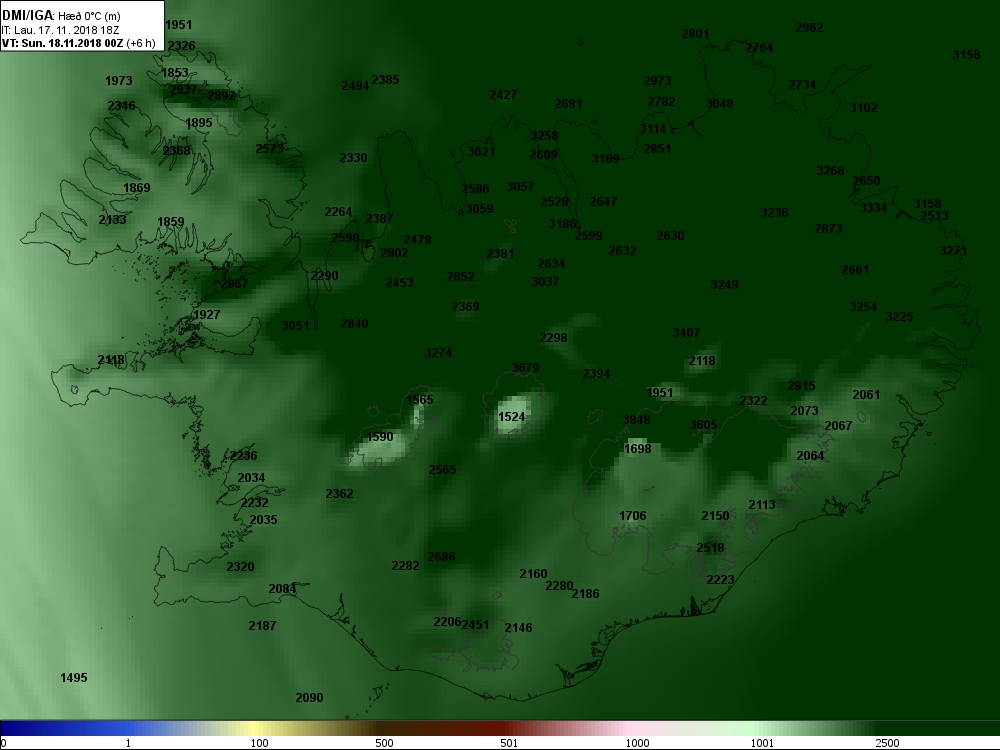Click the value 2320 on the map
1000x750 pixels.
coord(240,567)
